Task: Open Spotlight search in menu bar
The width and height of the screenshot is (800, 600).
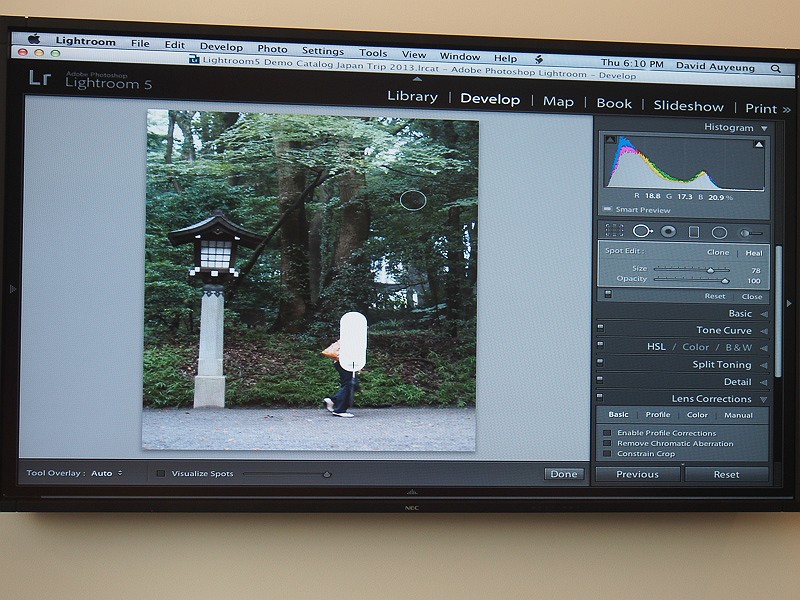Action: (x=776, y=68)
